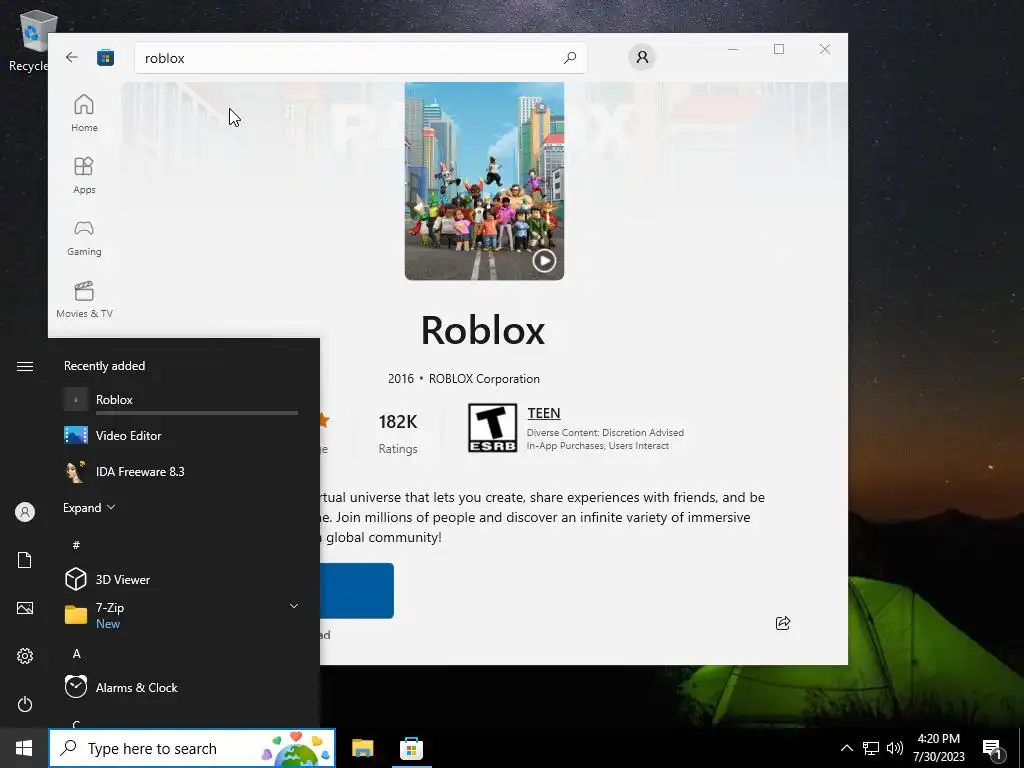The image size is (1024, 768).
Task: Click Microsoft Store taskbar icon
Action: 411,748
